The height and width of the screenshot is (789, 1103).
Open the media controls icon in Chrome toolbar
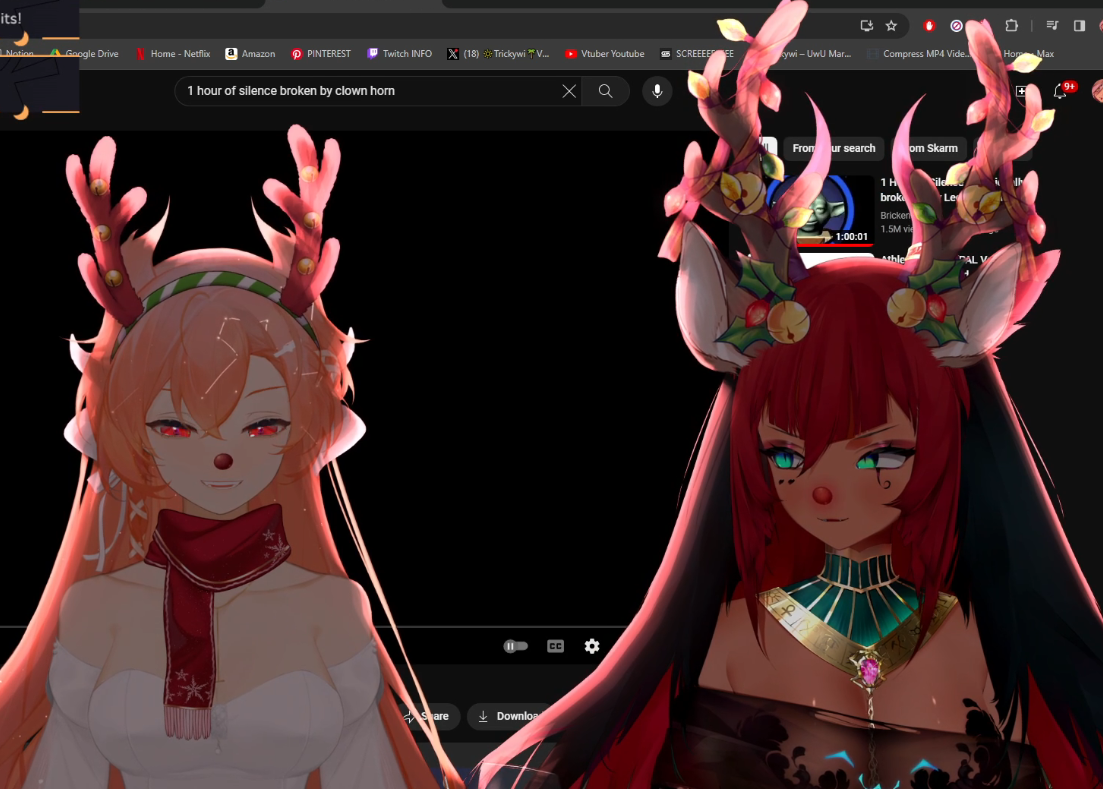(x=1052, y=26)
